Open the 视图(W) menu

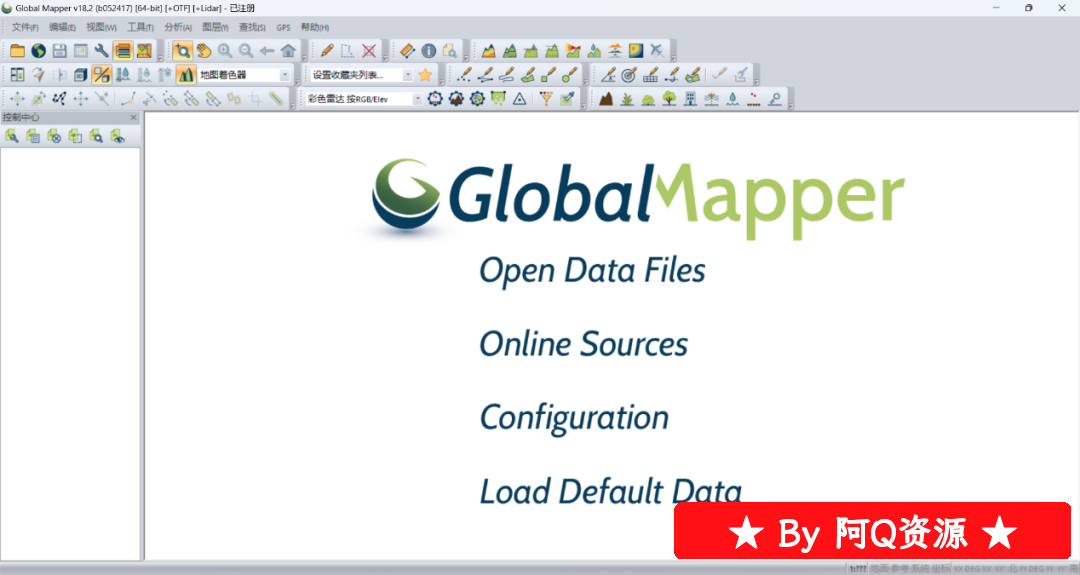tap(101, 28)
